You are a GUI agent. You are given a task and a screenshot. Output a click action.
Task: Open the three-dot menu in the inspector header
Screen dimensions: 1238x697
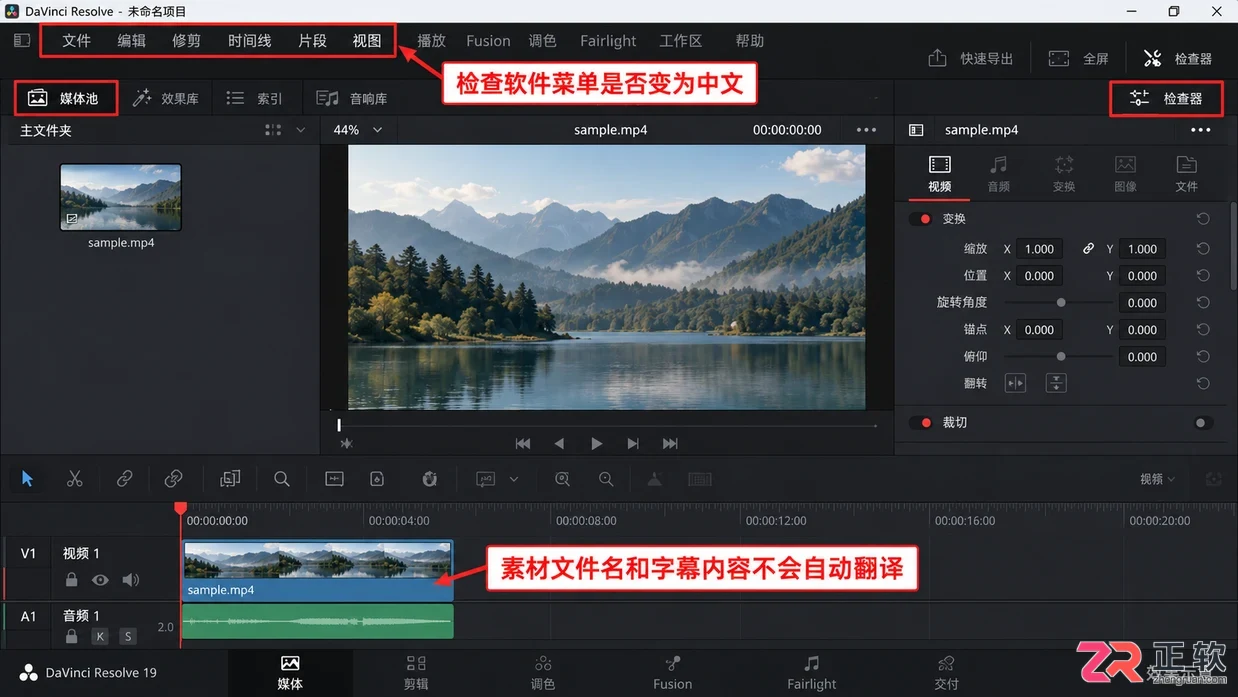tap(1201, 130)
